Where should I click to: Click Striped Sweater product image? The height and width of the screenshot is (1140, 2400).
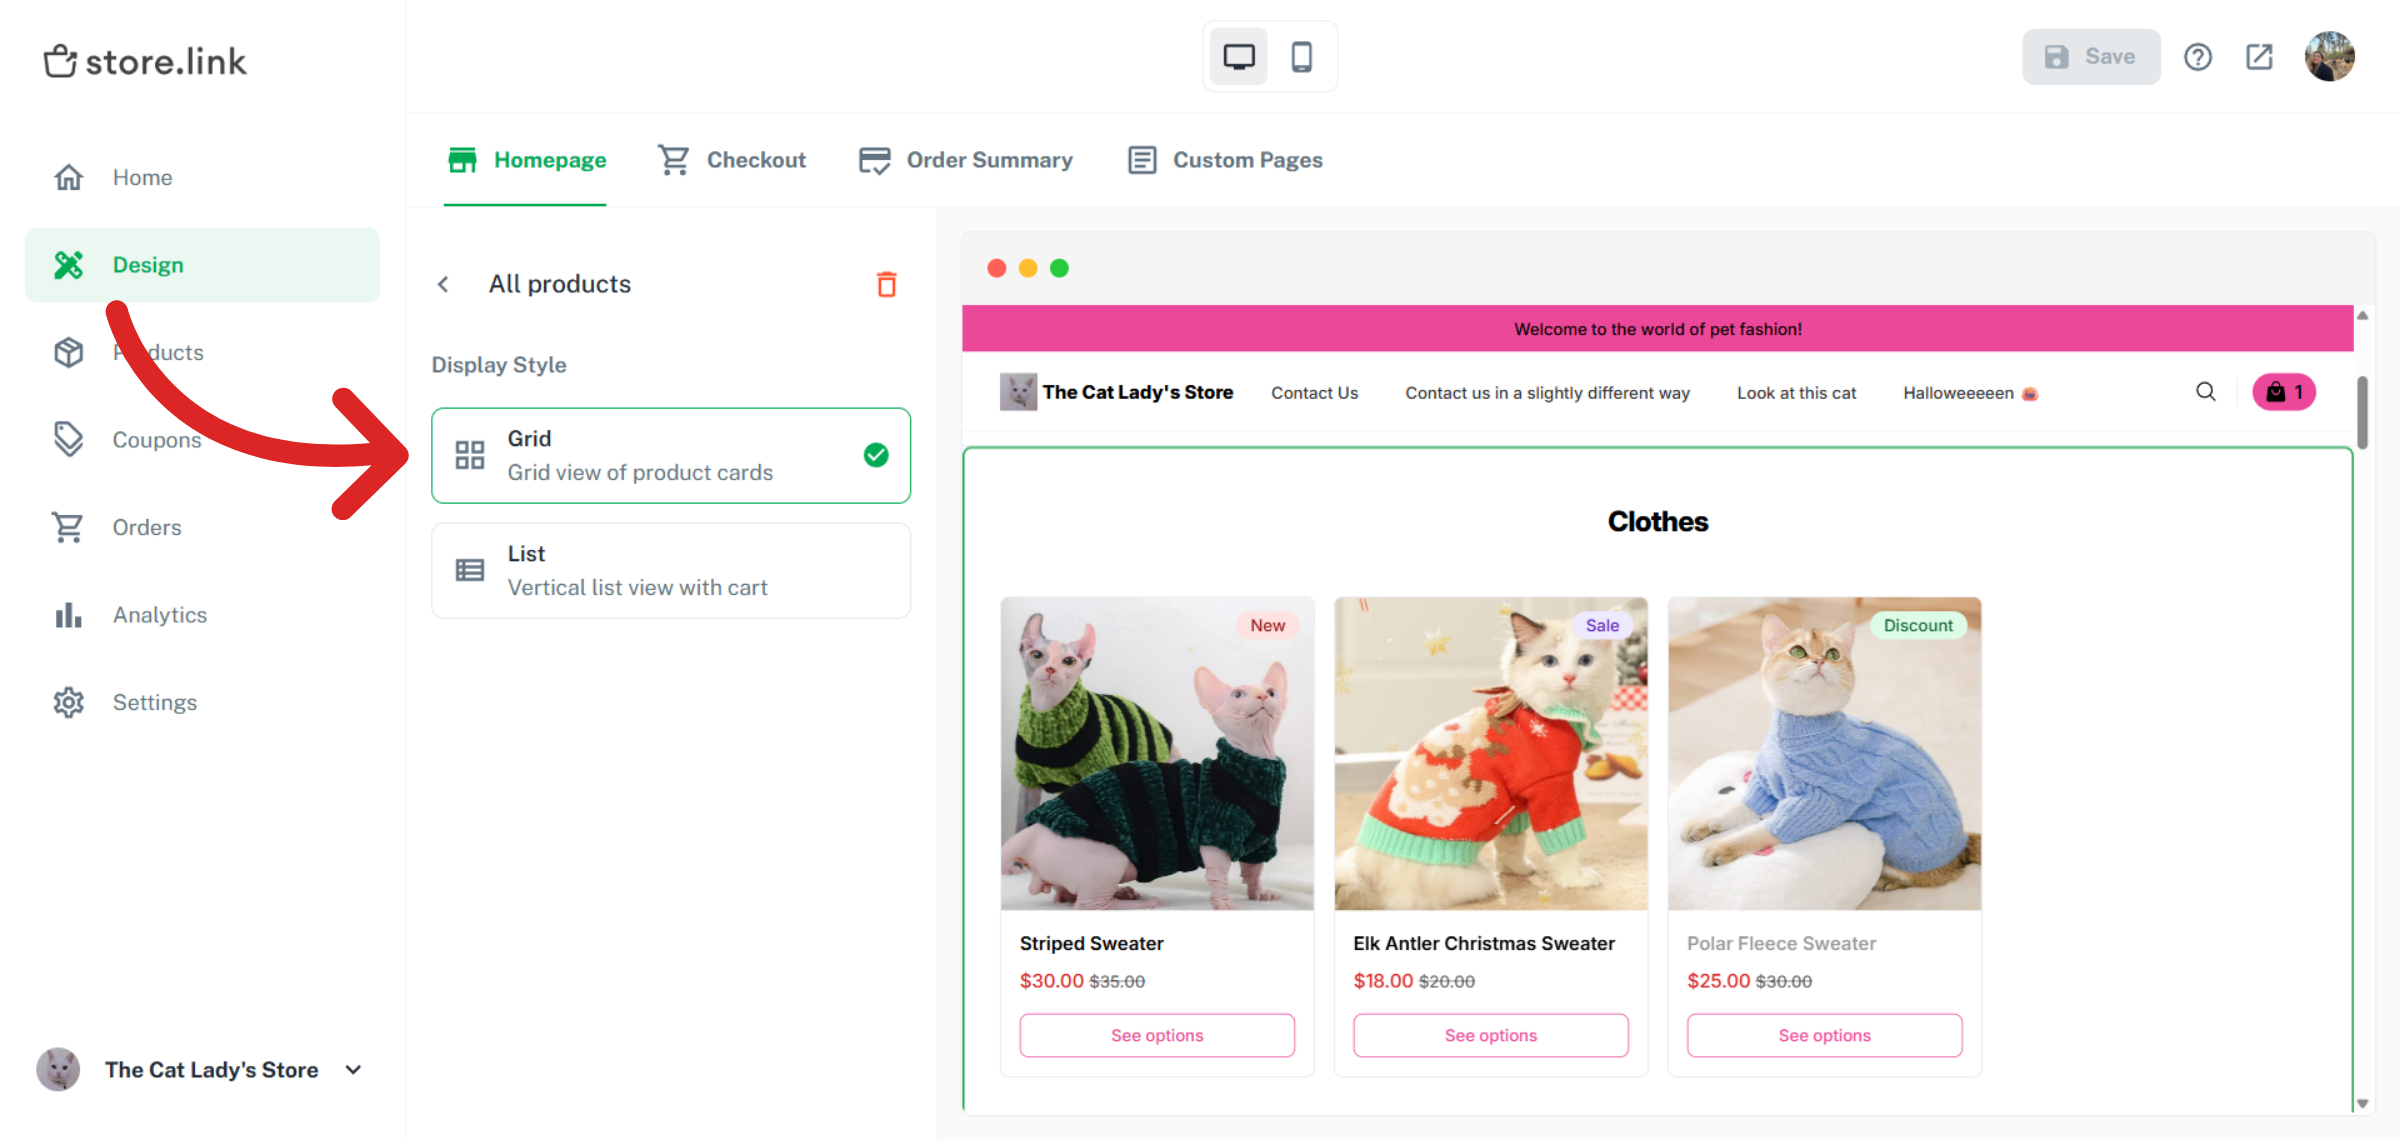pyautogui.click(x=1157, y=754)
